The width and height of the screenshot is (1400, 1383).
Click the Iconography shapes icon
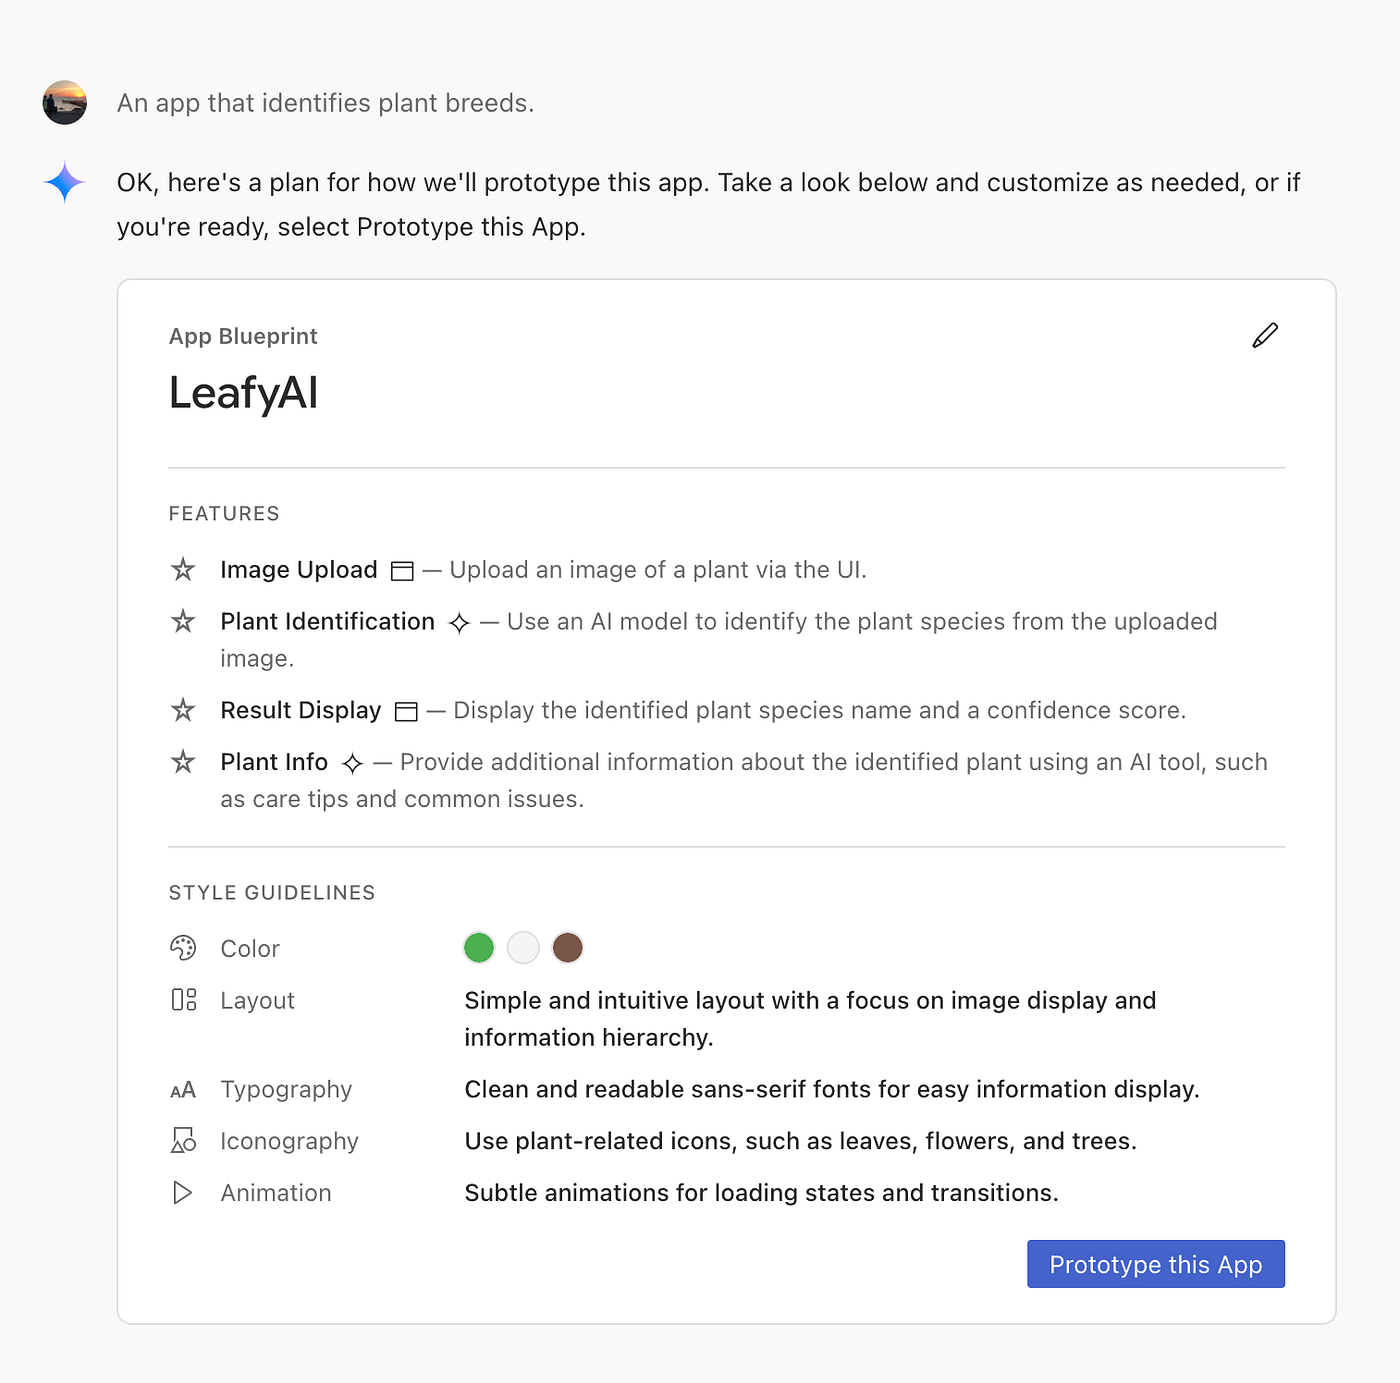click(183, 1141)
